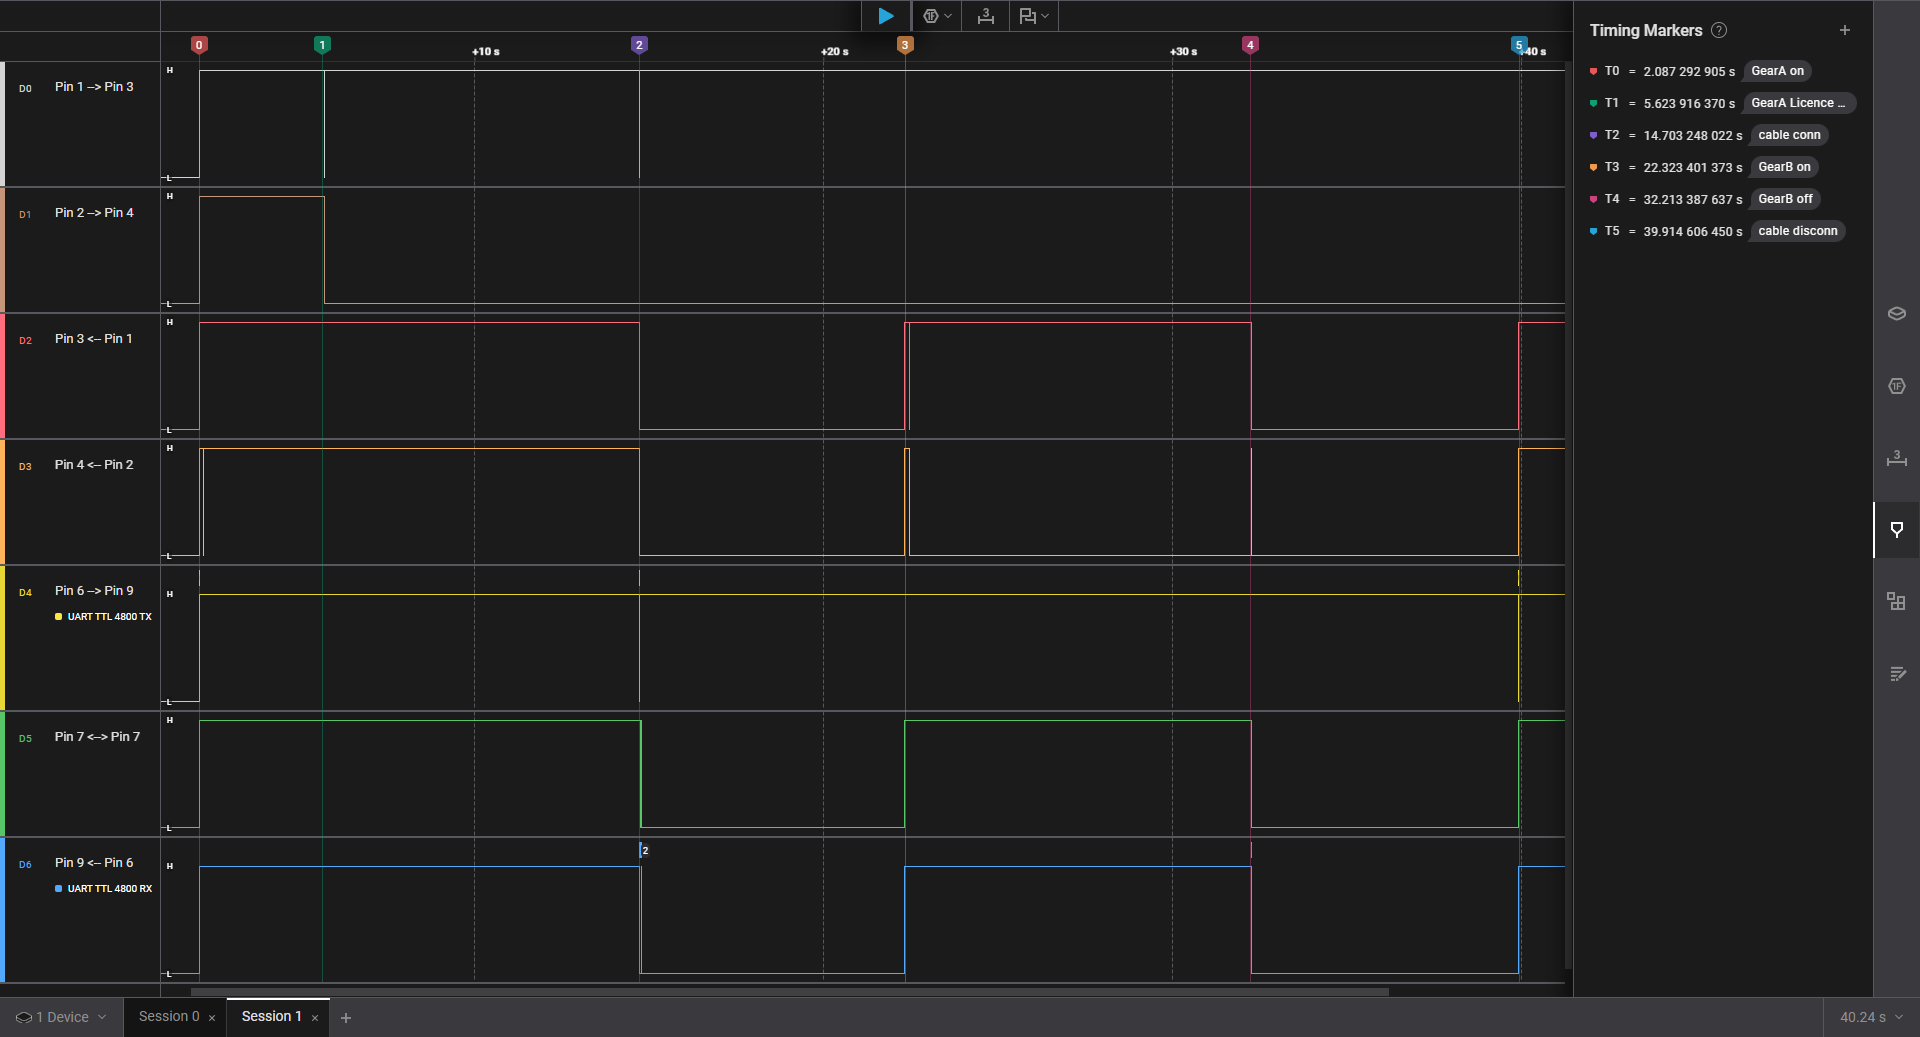Expand the trigger mode dropdown in top toolbar
This screenshot has height=1037, width=1920.
[937, 16]
